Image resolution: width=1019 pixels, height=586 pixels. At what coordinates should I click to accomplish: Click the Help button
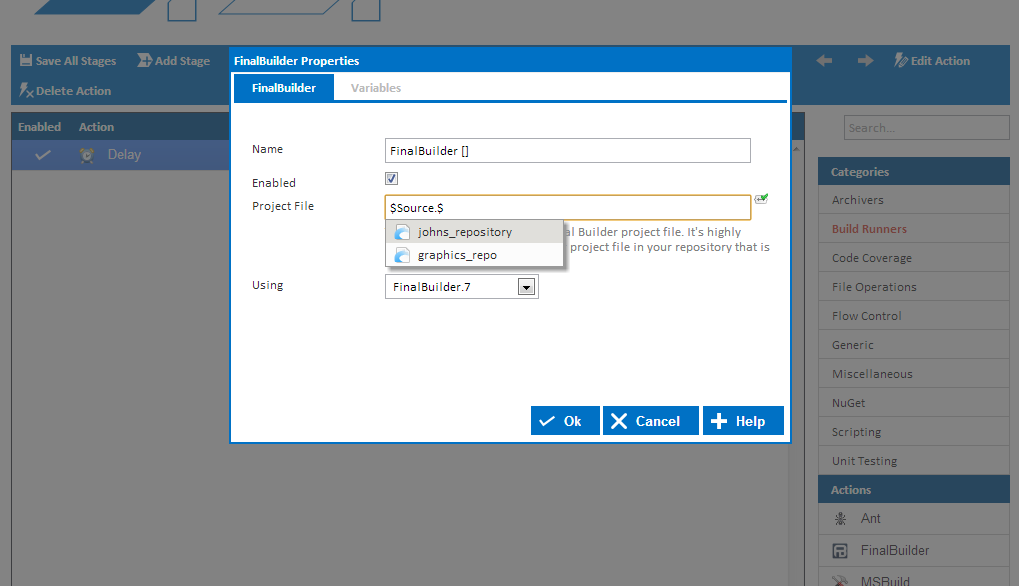tap(743, 421)
